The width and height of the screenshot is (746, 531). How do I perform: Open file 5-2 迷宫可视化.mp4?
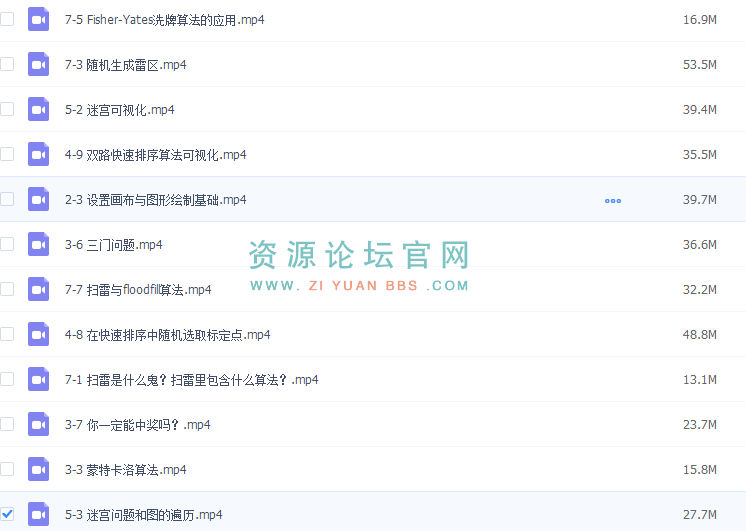click(x=119, y=110)
